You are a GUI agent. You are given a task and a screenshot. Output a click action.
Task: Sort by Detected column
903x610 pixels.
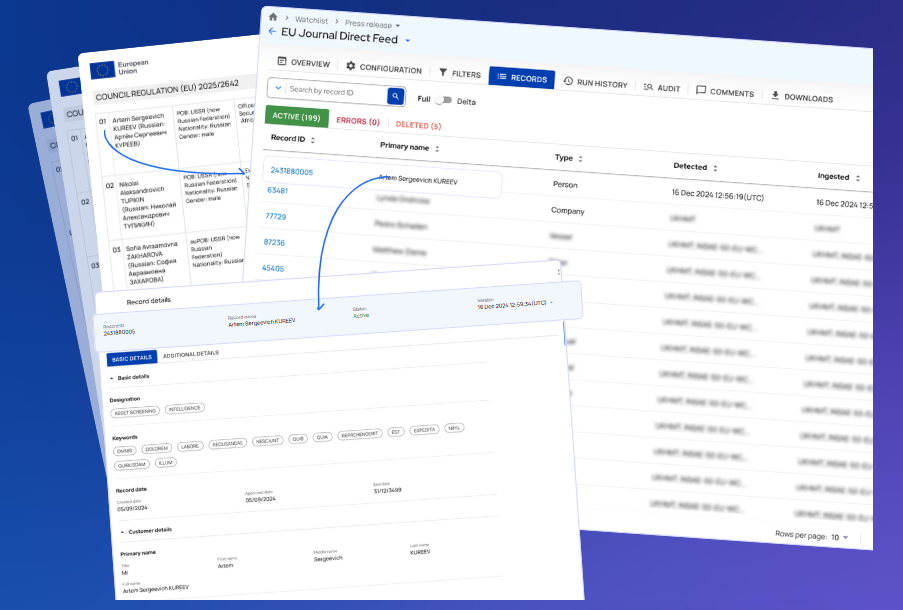click(715, 168)
